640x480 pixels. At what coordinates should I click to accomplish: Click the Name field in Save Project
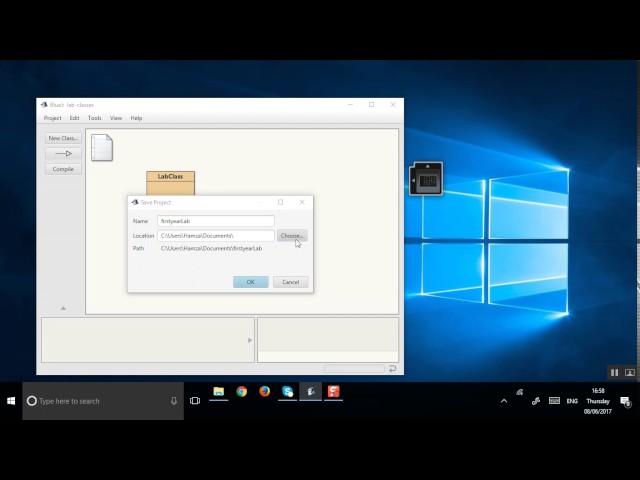point(216,221)
